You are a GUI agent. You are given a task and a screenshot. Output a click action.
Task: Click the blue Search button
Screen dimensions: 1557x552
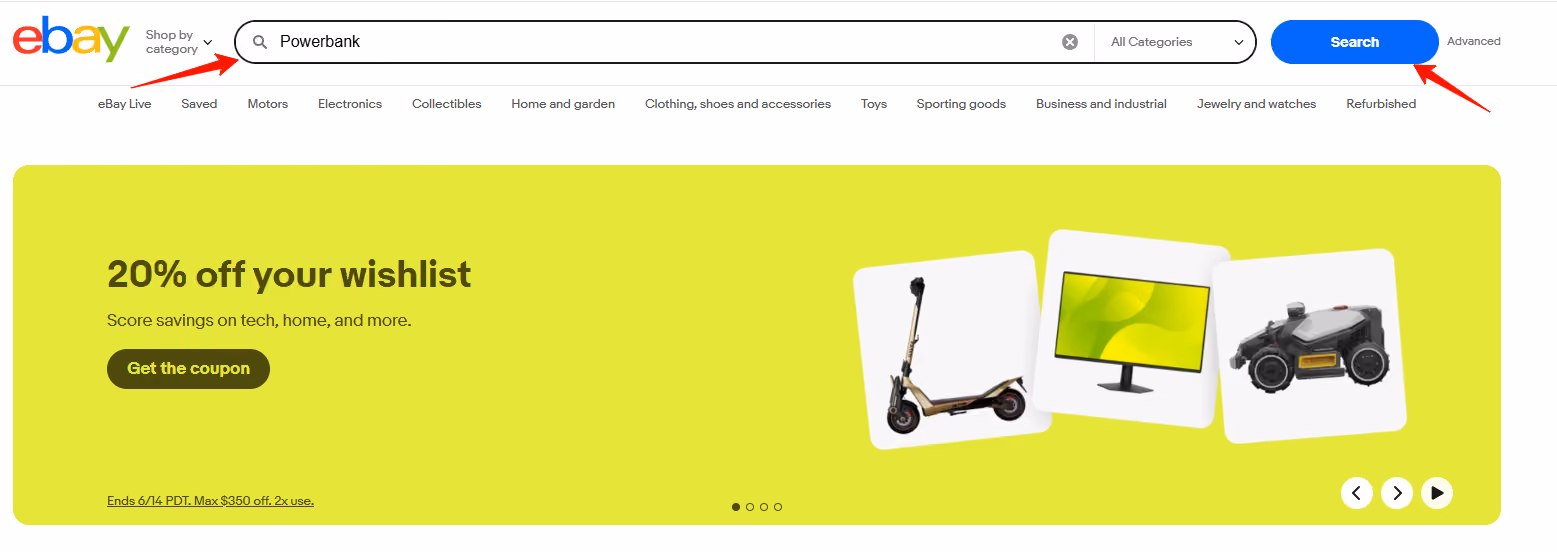click(x=1354, y=42)
